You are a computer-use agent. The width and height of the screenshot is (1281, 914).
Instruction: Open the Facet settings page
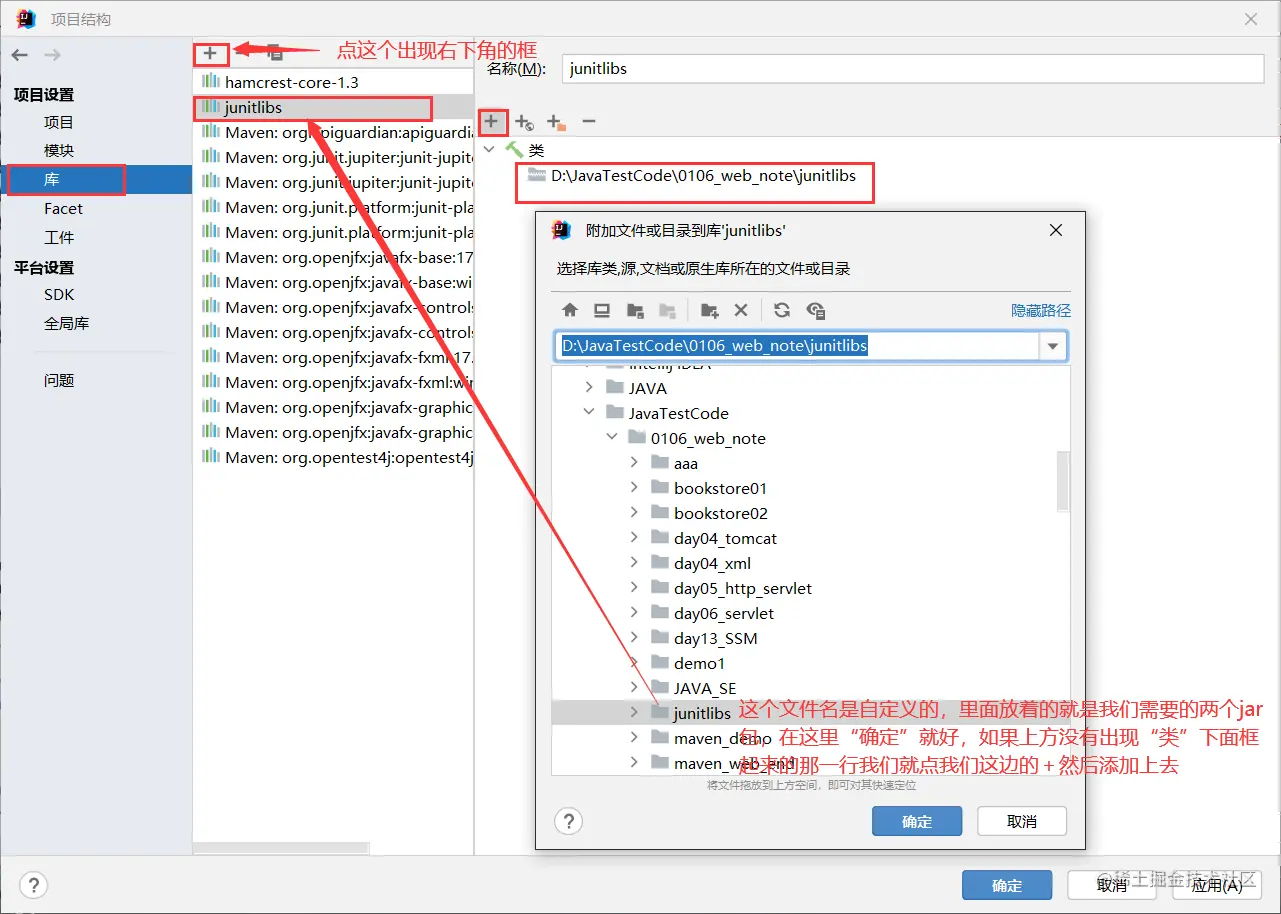click(63, 208)
